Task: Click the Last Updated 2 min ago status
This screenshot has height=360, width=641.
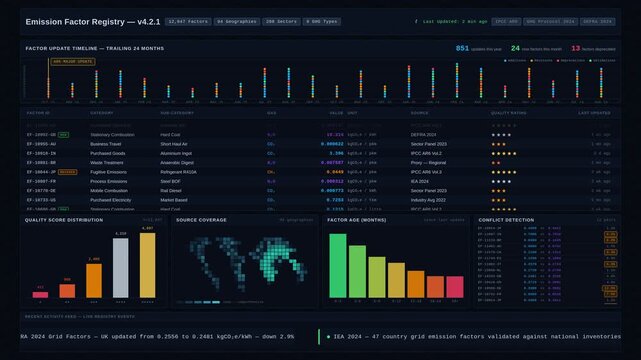Action: point(451,22)
